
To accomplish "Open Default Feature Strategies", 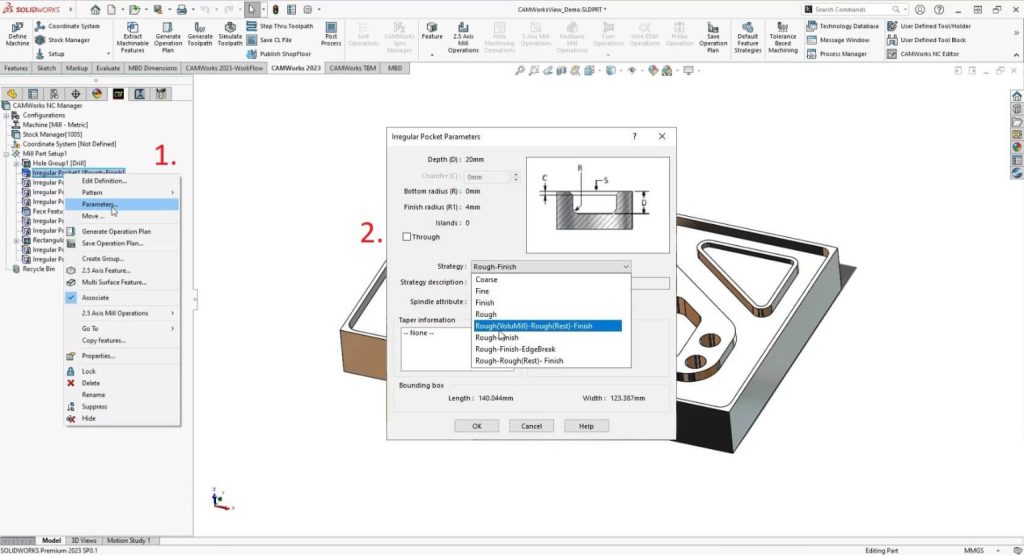I will pos(748,37).
